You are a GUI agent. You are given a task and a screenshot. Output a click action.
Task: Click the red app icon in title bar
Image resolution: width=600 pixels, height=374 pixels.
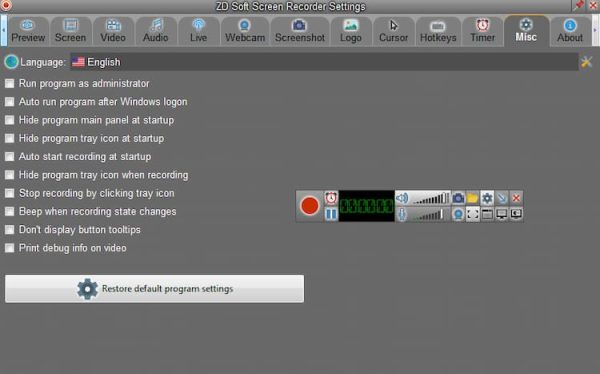(6, 5)
